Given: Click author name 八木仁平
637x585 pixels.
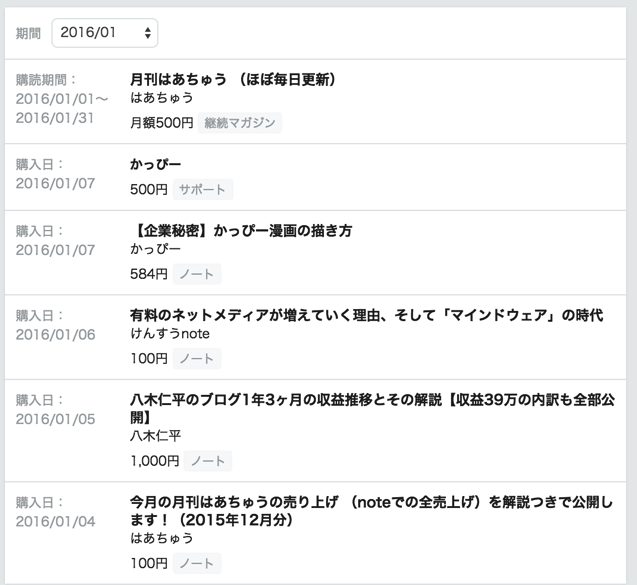Looking at the screenshot, I should (155, 436).
